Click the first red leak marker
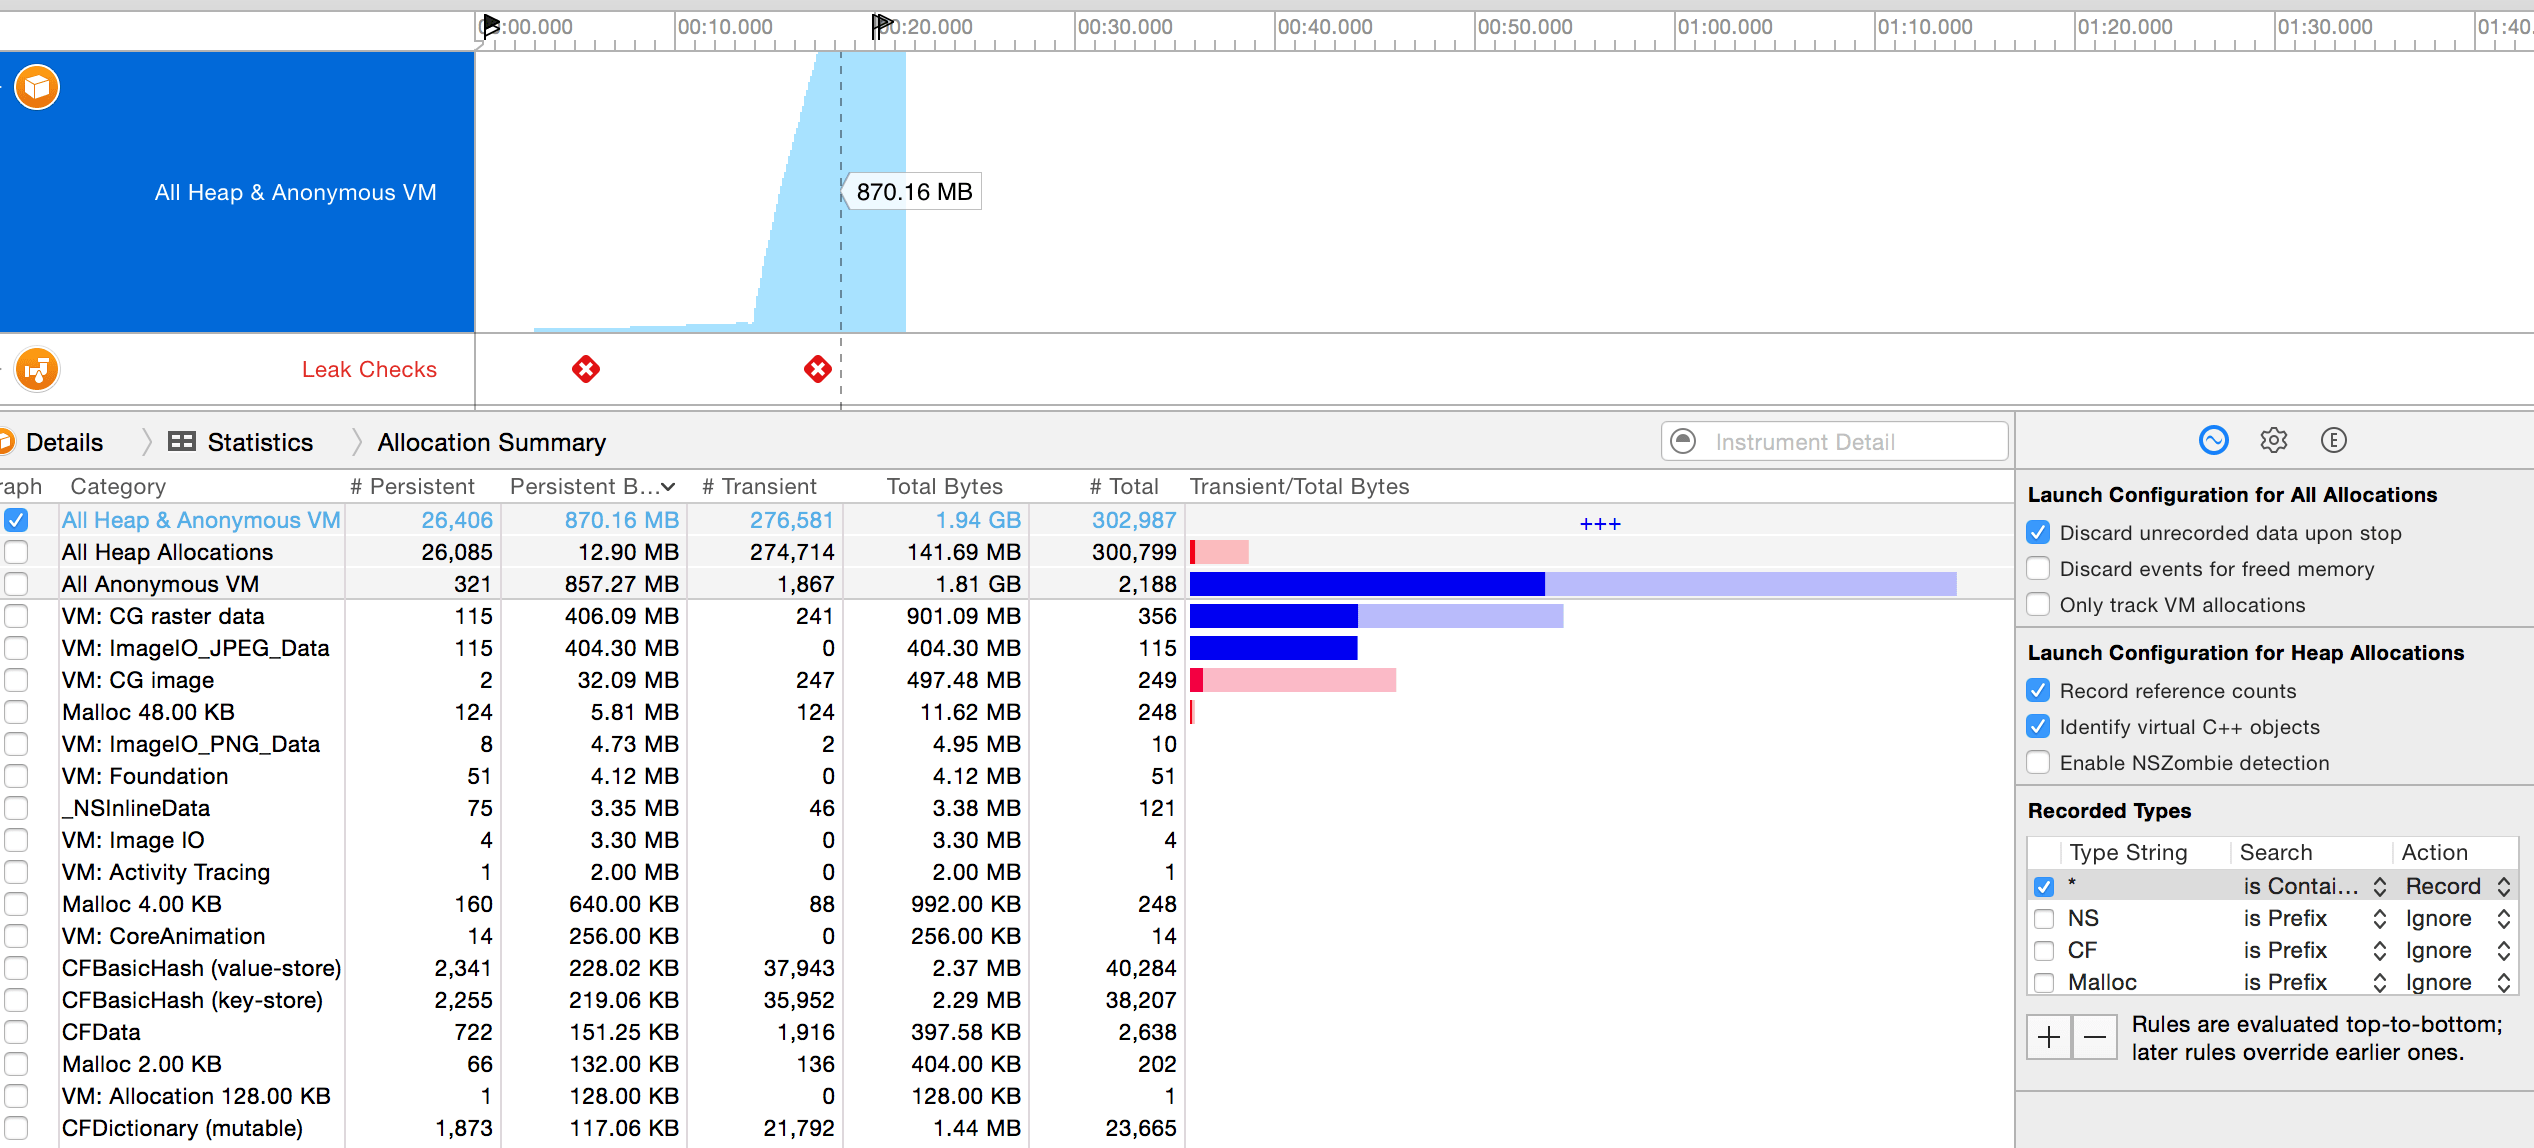This screenshot has height=1148, width=2534. click(586, 370)
